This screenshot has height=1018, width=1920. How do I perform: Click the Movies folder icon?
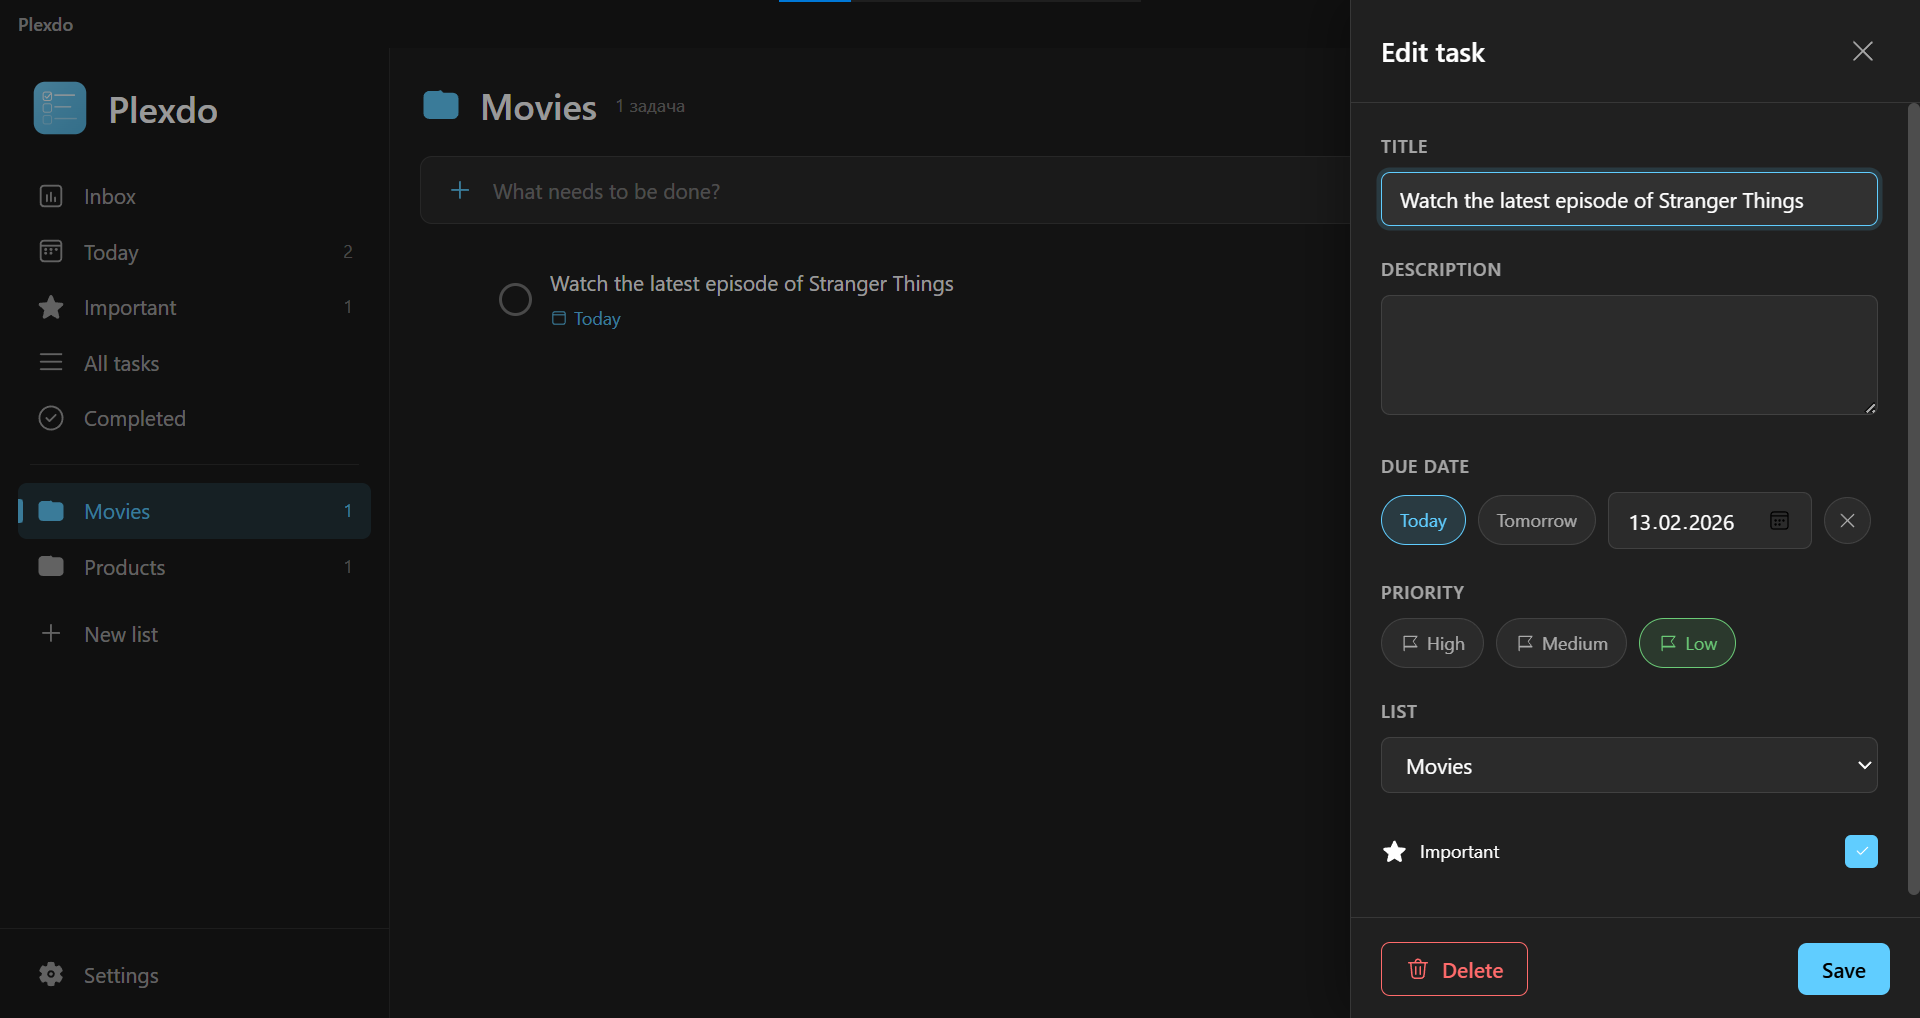click(52, 511)
